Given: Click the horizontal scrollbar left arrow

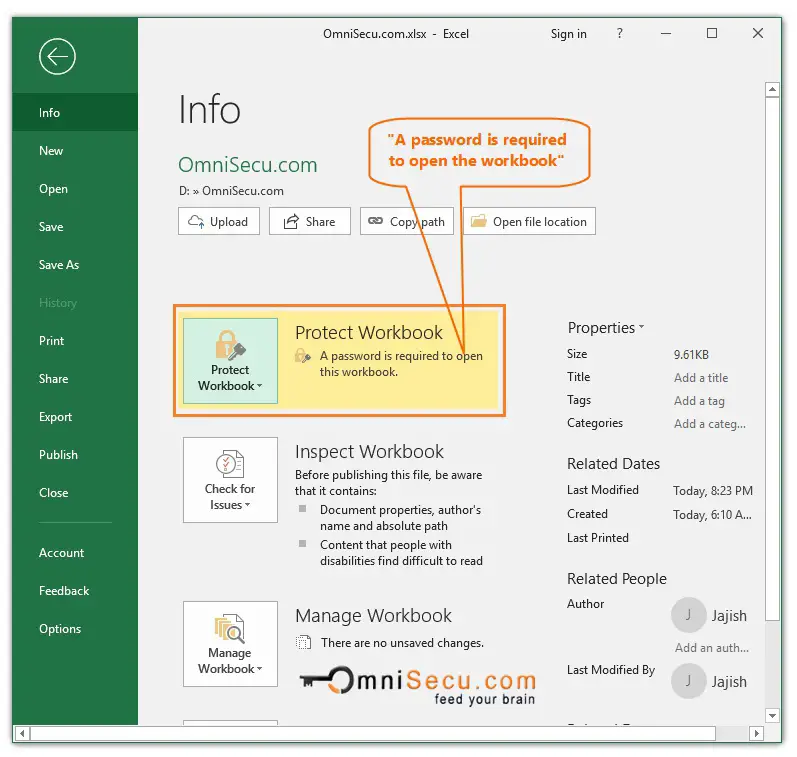Looking at the screenshot, I should [22, 733].
